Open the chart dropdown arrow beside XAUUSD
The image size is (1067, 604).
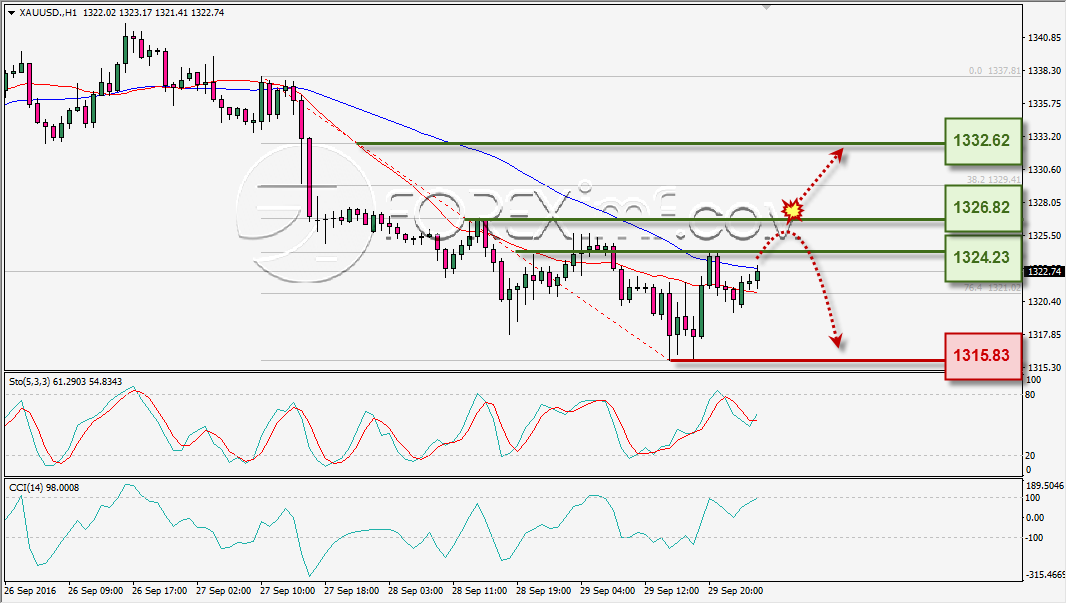coord(11,13)
